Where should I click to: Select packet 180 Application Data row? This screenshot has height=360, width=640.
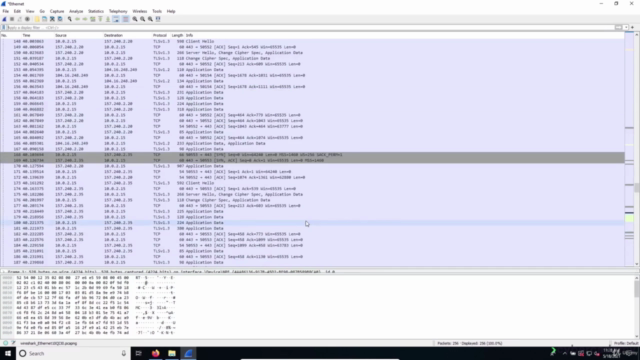click(312, 223)
